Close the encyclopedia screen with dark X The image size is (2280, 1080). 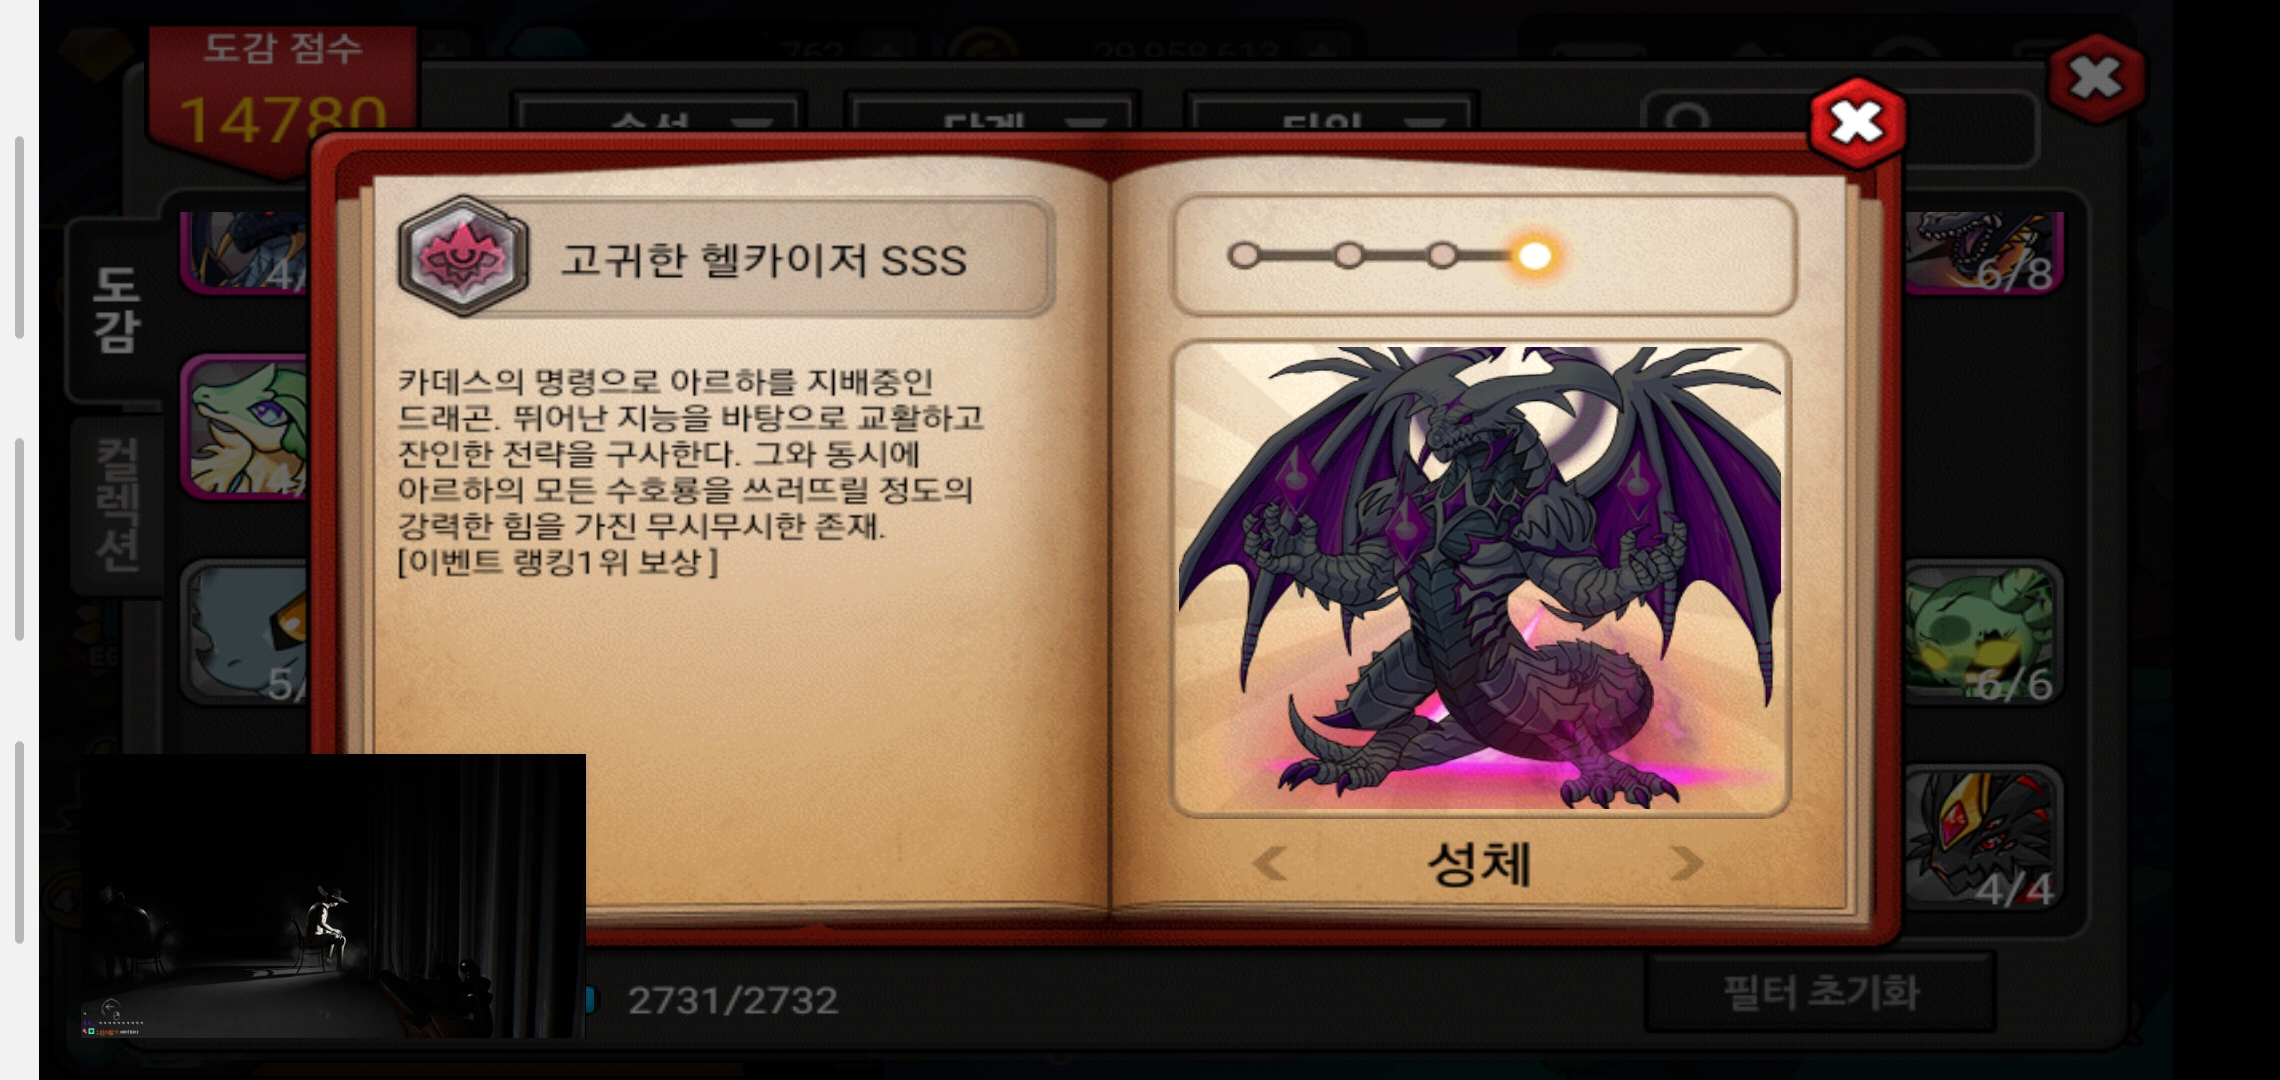point(2096,78)
